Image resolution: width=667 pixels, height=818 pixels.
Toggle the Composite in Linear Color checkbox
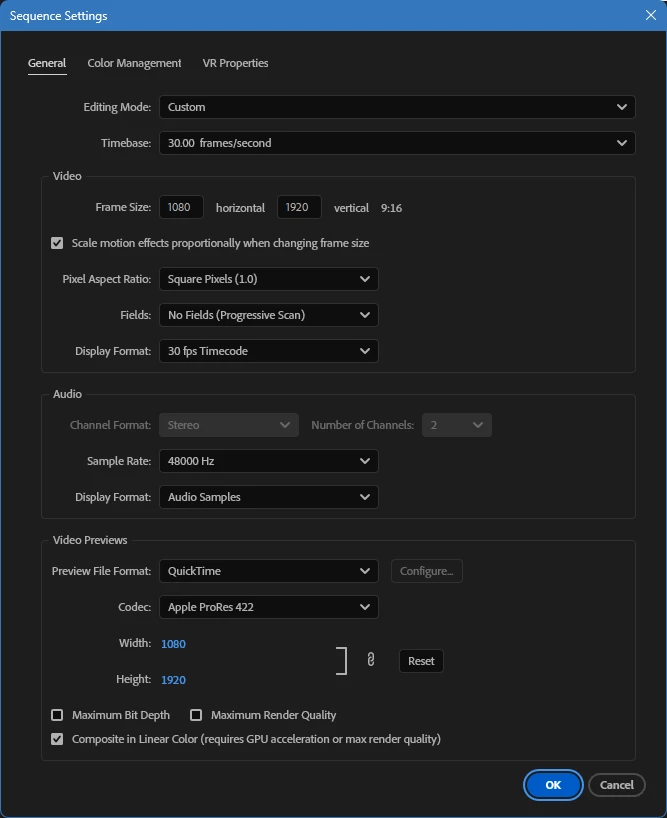coord(57,739)
